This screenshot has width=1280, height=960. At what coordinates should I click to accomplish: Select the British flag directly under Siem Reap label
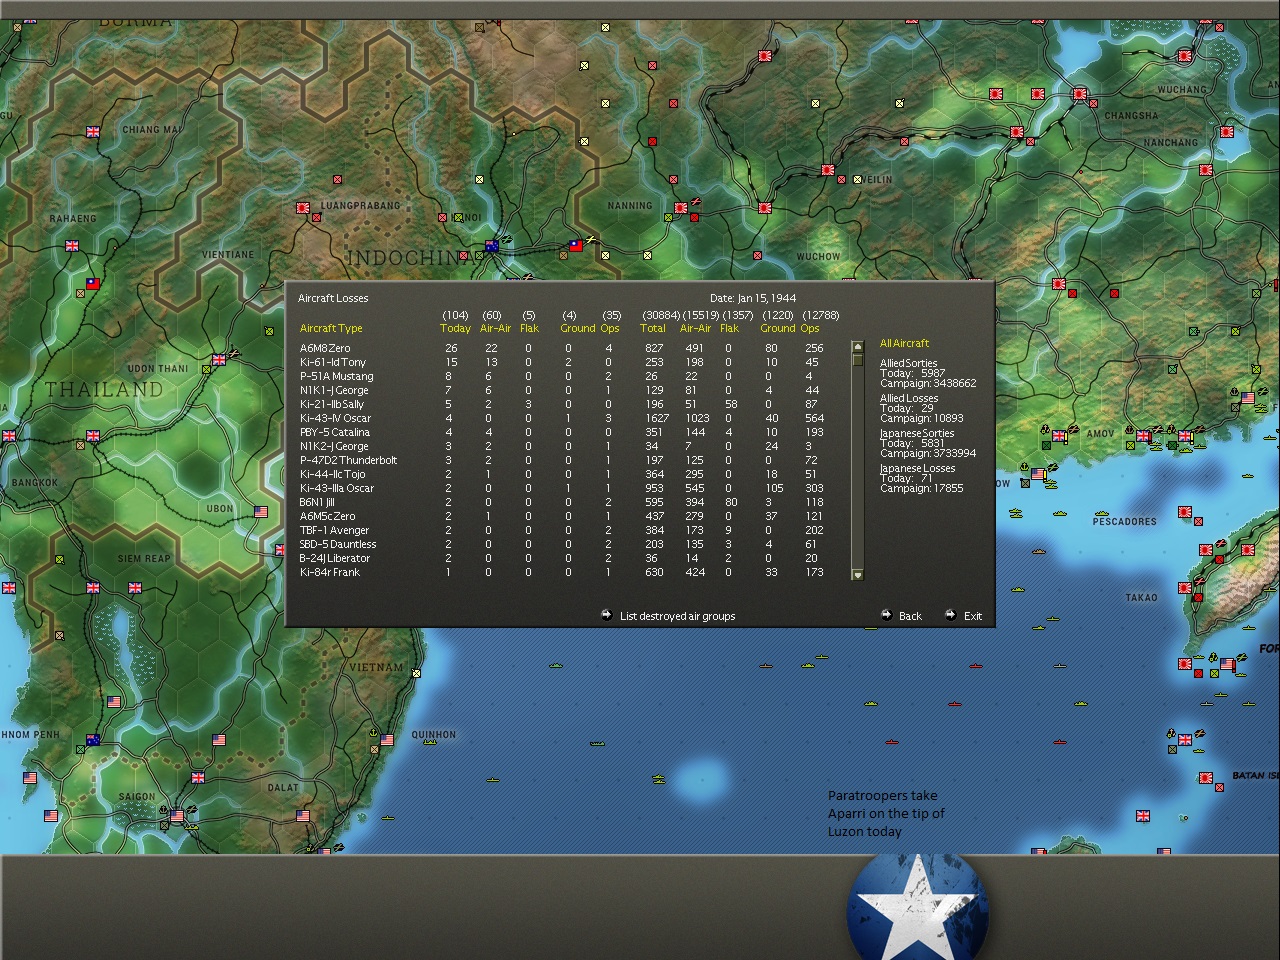point(135,588)
